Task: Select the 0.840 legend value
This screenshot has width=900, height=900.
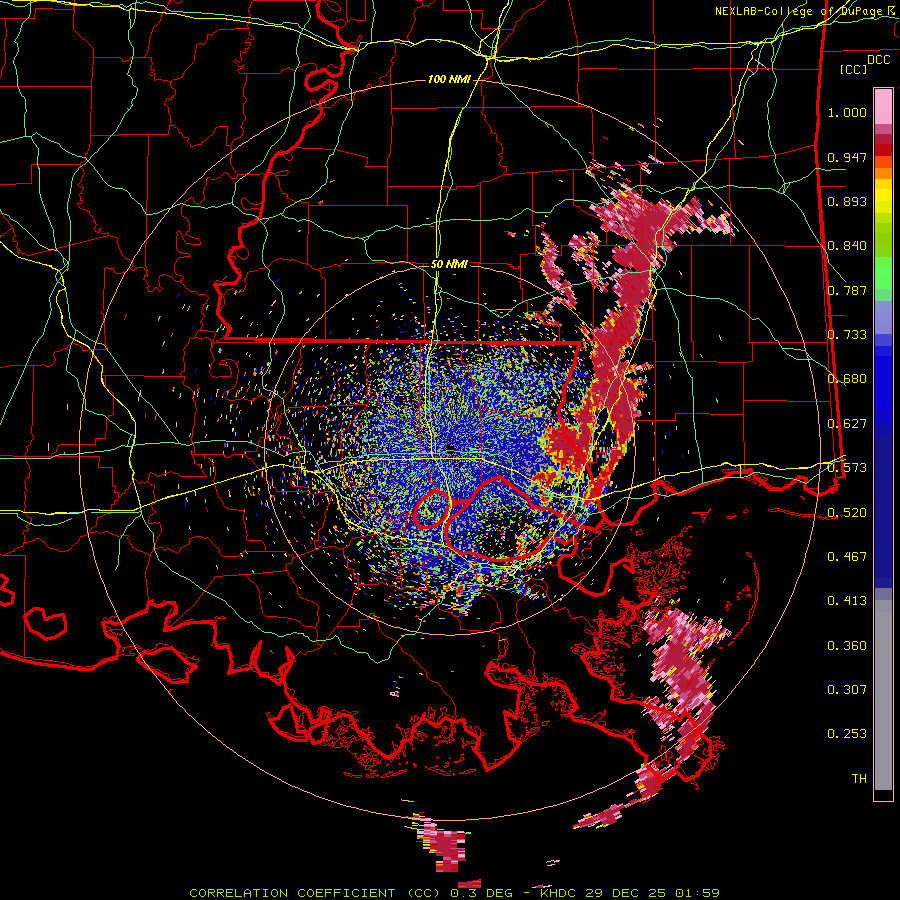Action: (847, 246)
